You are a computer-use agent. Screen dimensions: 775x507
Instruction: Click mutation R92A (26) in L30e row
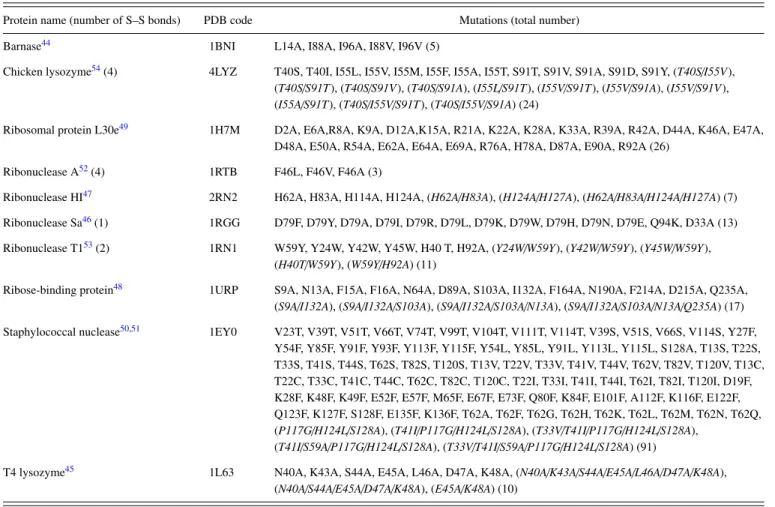pyautogui.click(x=644, y=147)
